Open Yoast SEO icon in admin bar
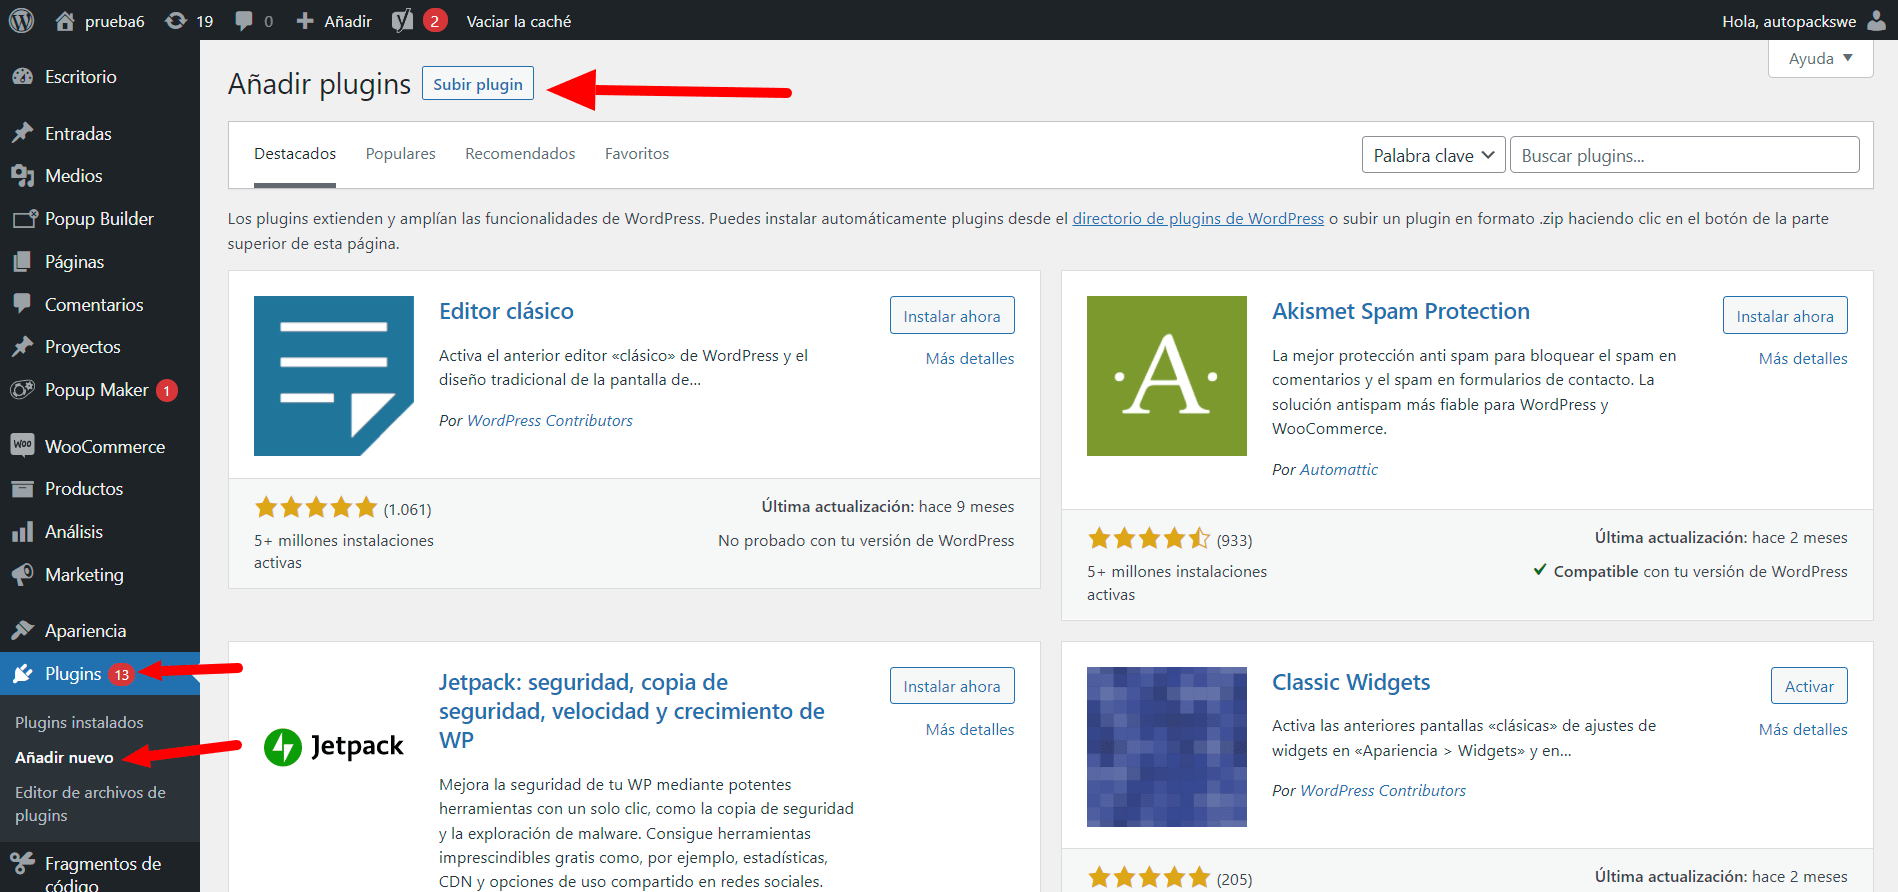The height and width of the screenshot is (892, 1898). 402,20
